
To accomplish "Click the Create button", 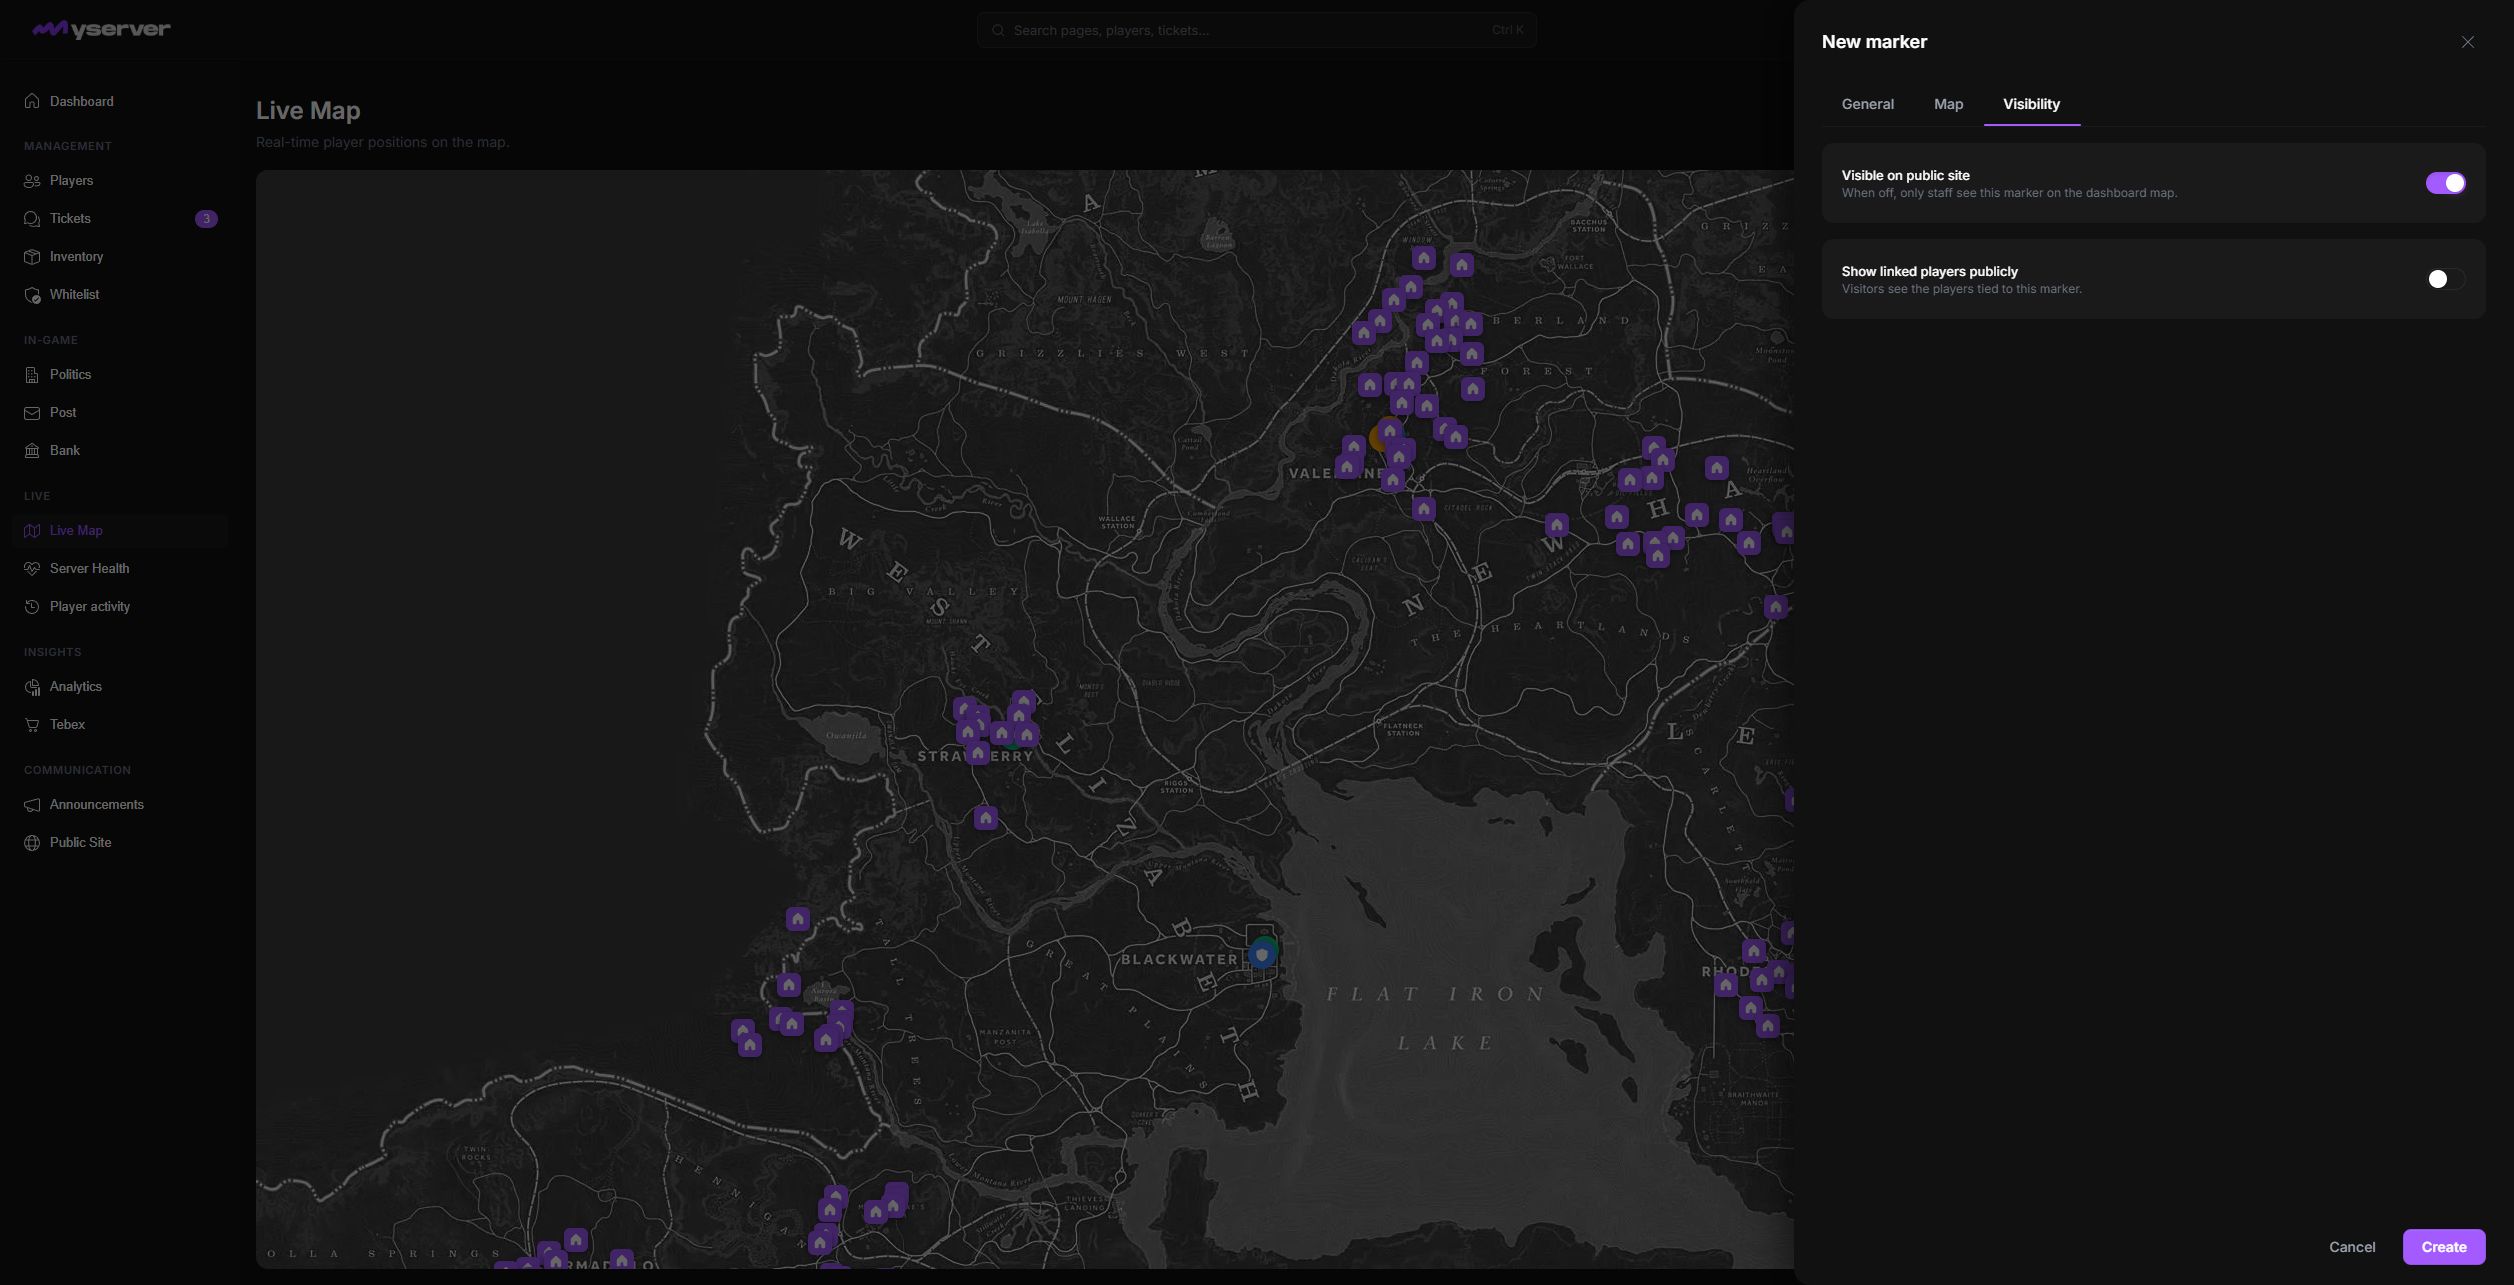I will (x=2443, y=1247).
